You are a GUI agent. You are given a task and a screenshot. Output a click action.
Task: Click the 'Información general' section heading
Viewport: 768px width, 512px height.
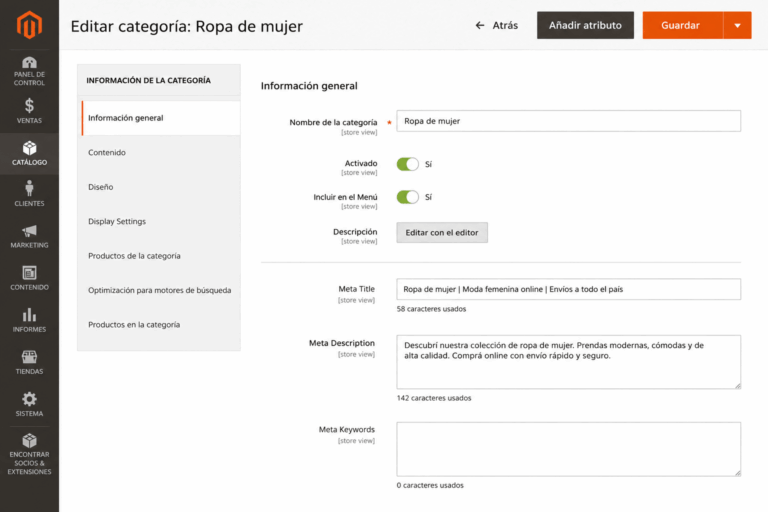click(309, 86)
